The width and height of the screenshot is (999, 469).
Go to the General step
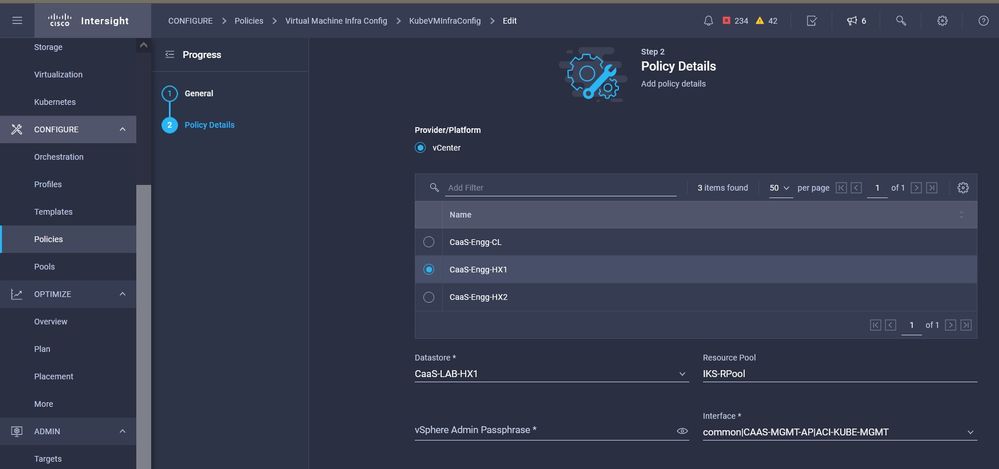pyautogui.click(x=199, y=94)
